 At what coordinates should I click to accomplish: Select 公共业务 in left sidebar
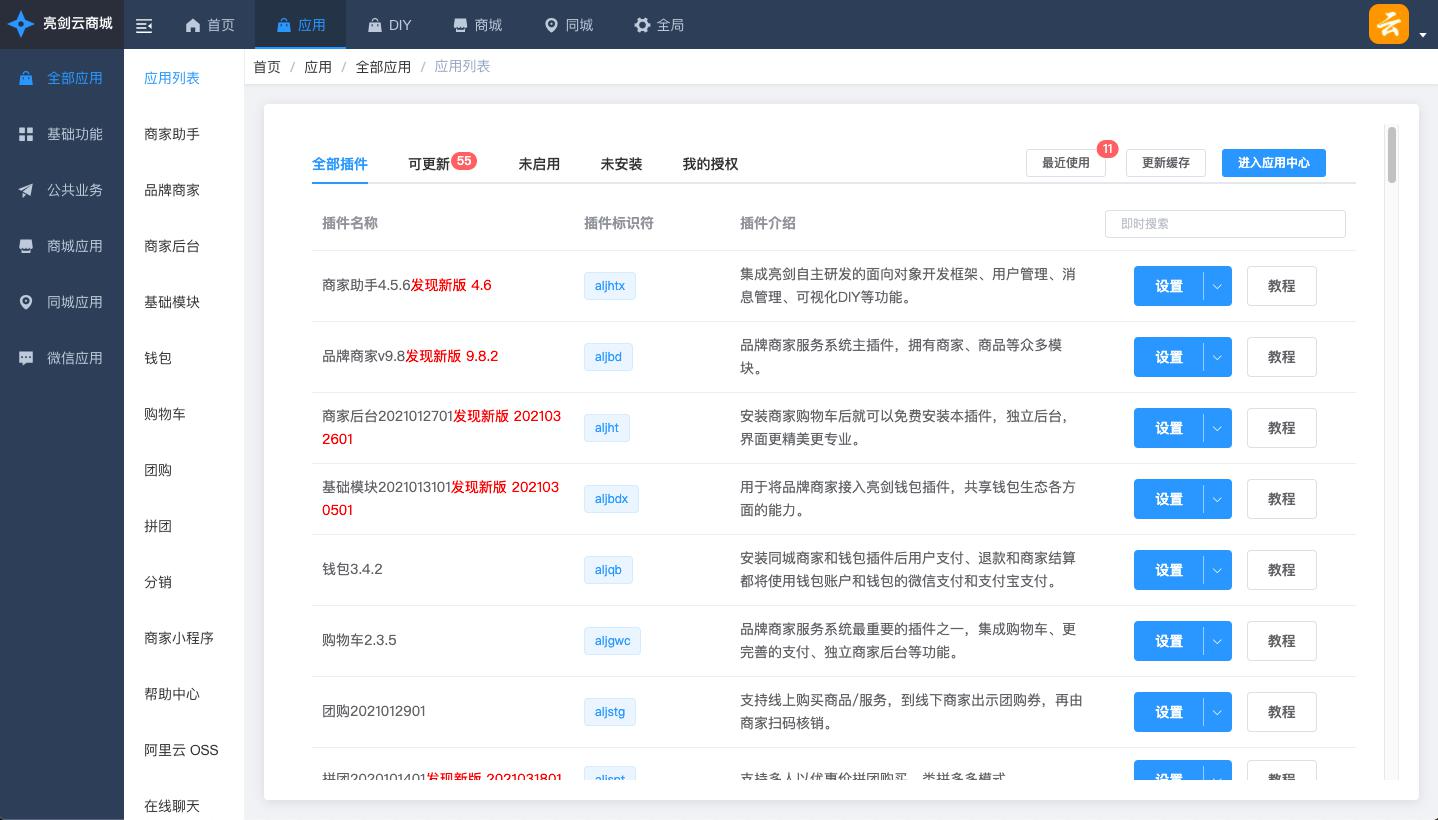[x=62, y=190]
